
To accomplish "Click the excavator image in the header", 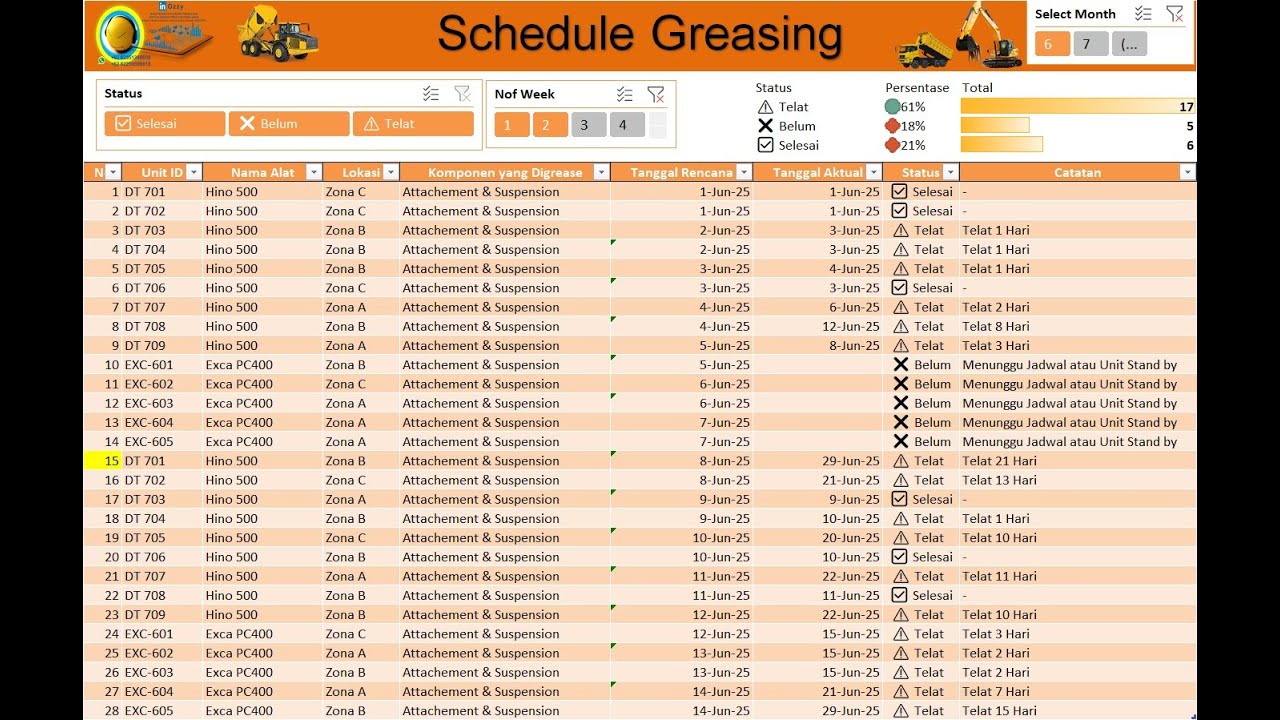I will point(986,33).
